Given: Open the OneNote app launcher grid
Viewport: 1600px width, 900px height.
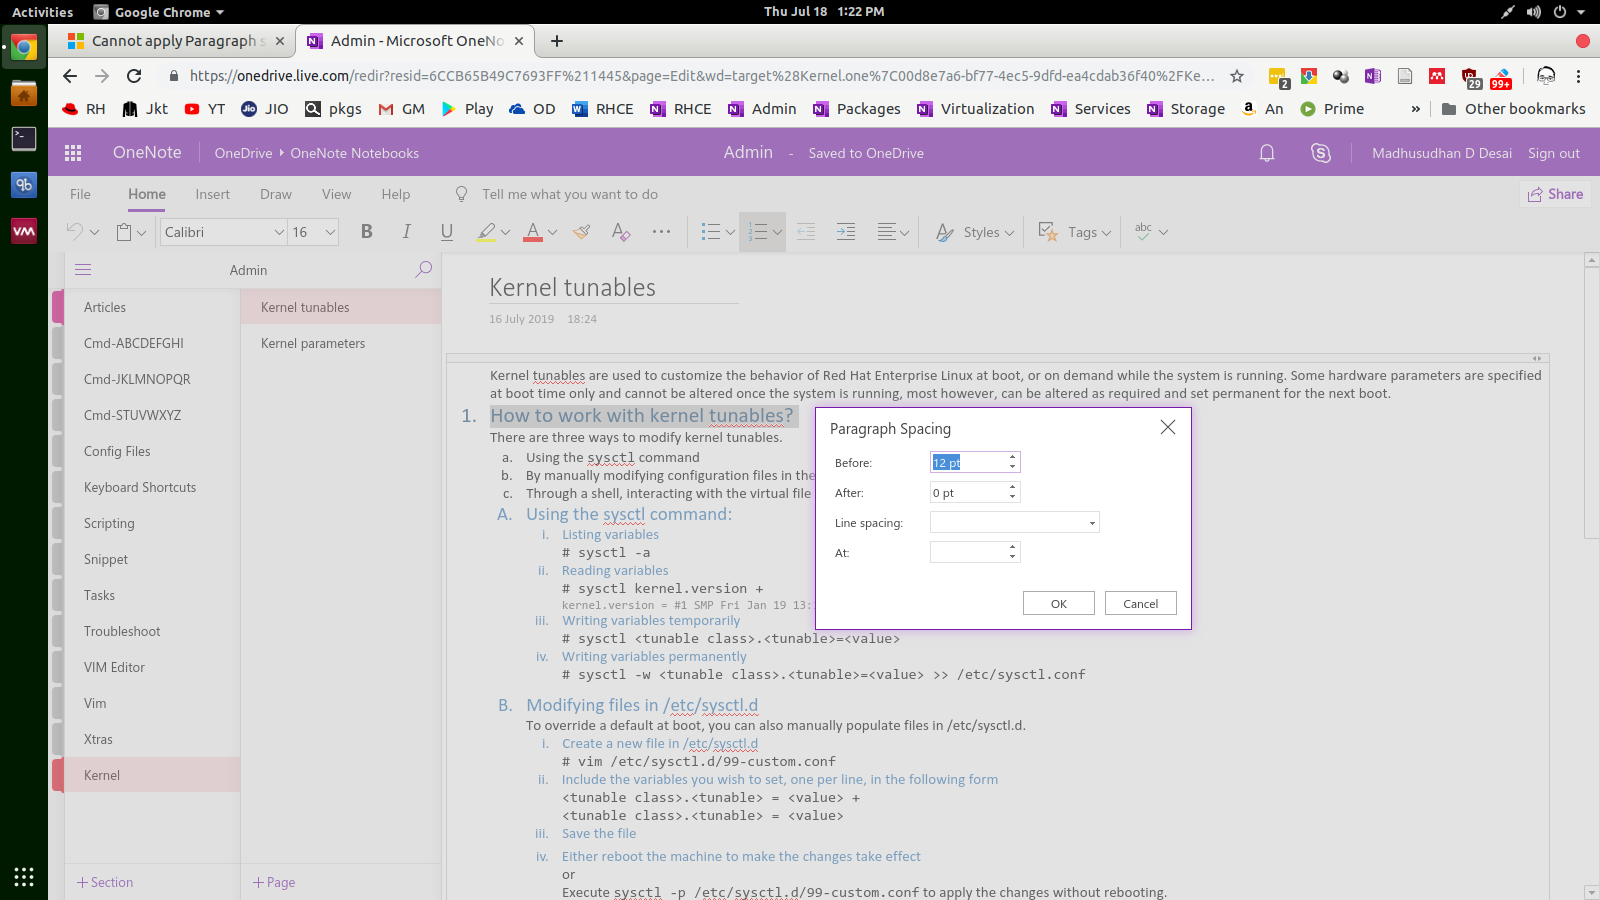Looking at the screenshot, I should pyautogui.click(x=73, y=153).
